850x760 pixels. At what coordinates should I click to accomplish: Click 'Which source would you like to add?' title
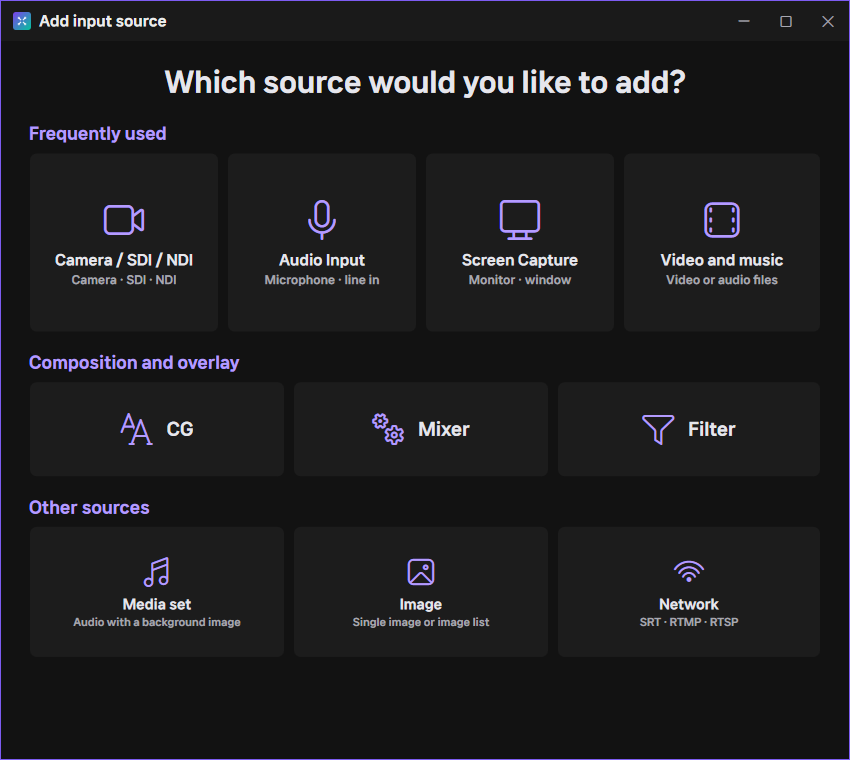(425, 82)
